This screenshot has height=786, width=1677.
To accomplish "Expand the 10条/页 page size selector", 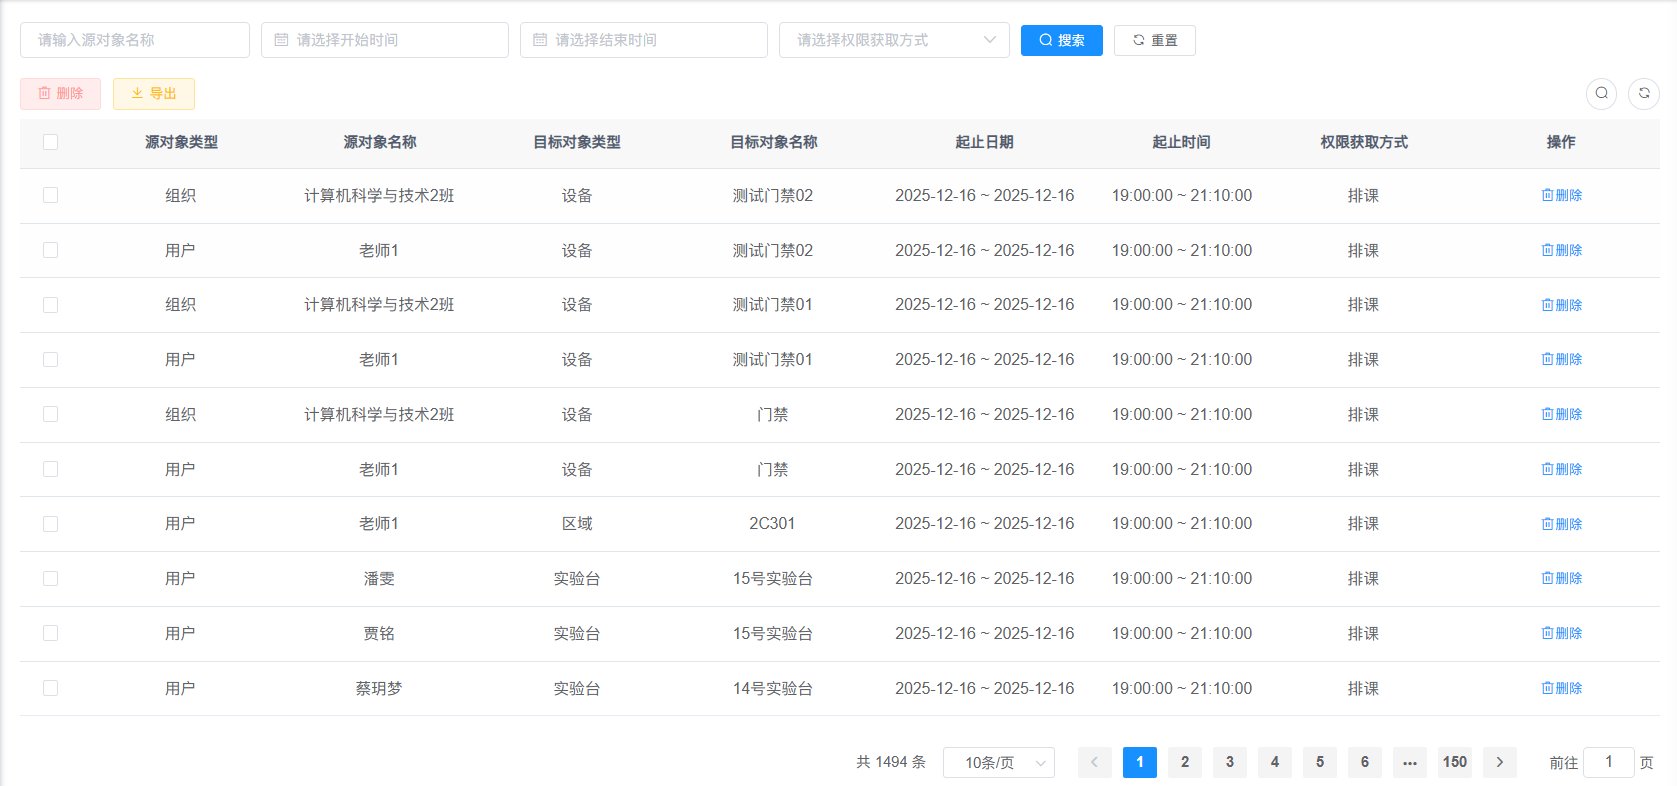I will tap(998, 762).
